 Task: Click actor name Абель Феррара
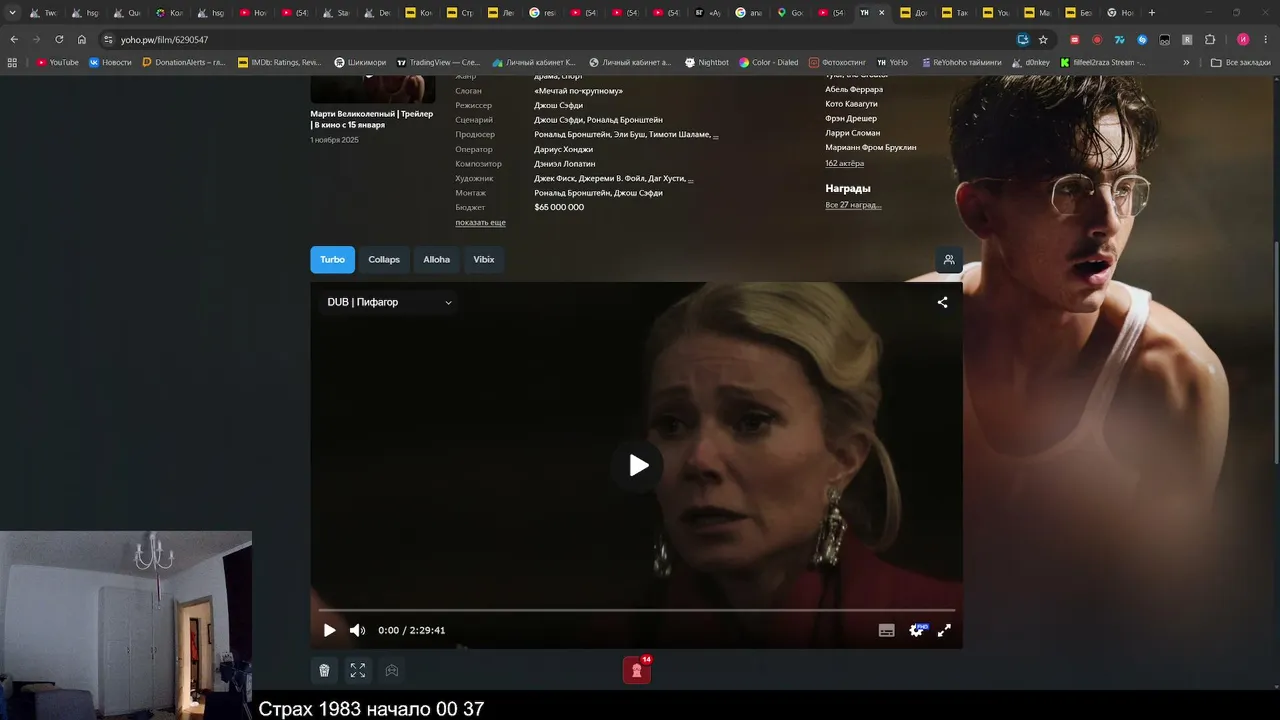854,90
